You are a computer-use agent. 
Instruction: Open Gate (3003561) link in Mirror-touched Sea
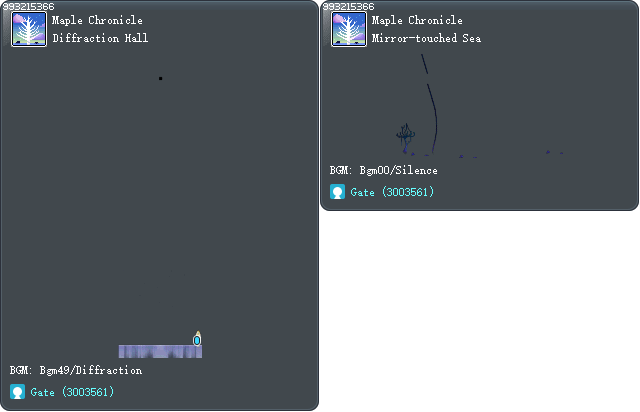point(392,192)
